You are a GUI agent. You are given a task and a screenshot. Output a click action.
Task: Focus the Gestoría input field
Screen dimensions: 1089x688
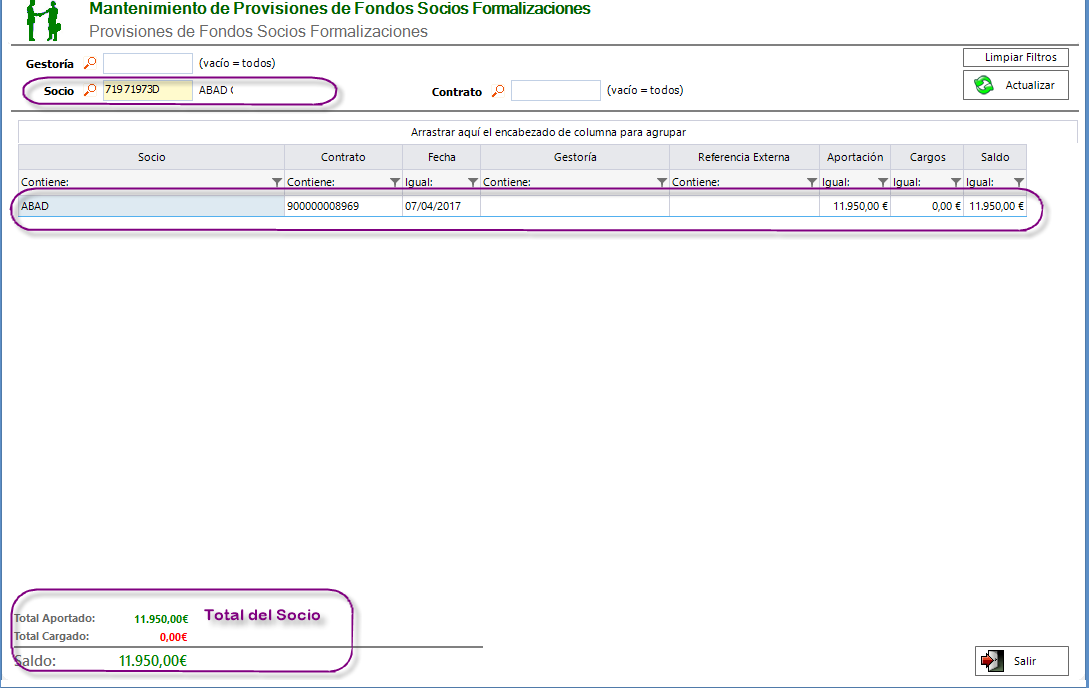click(x=148, y=63)
